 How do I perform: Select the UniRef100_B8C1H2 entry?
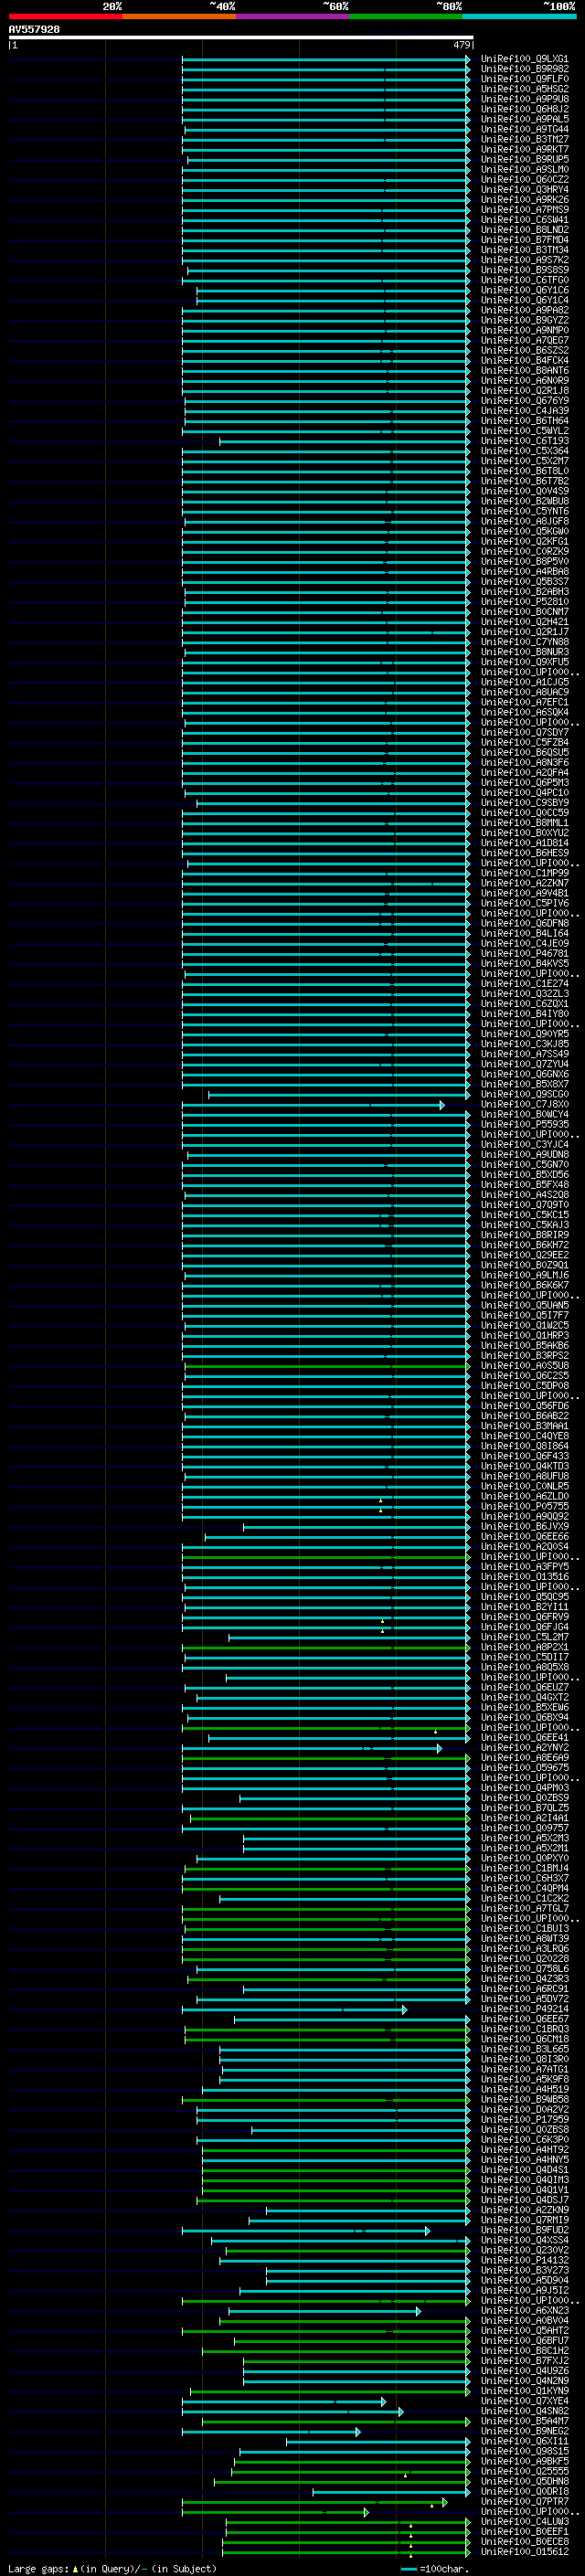(525, 2351)
